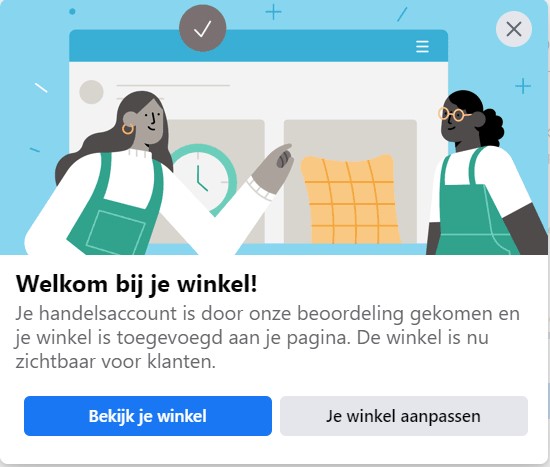Click the small blue dot at top left
Screen dimensions: 550x467
coord(72,12)
